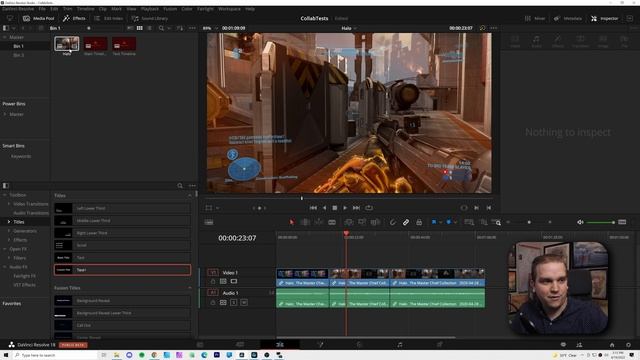Expand the Video Transitions tree item
The height and width of the screenshot is (360, 640).
coord(9,204)
